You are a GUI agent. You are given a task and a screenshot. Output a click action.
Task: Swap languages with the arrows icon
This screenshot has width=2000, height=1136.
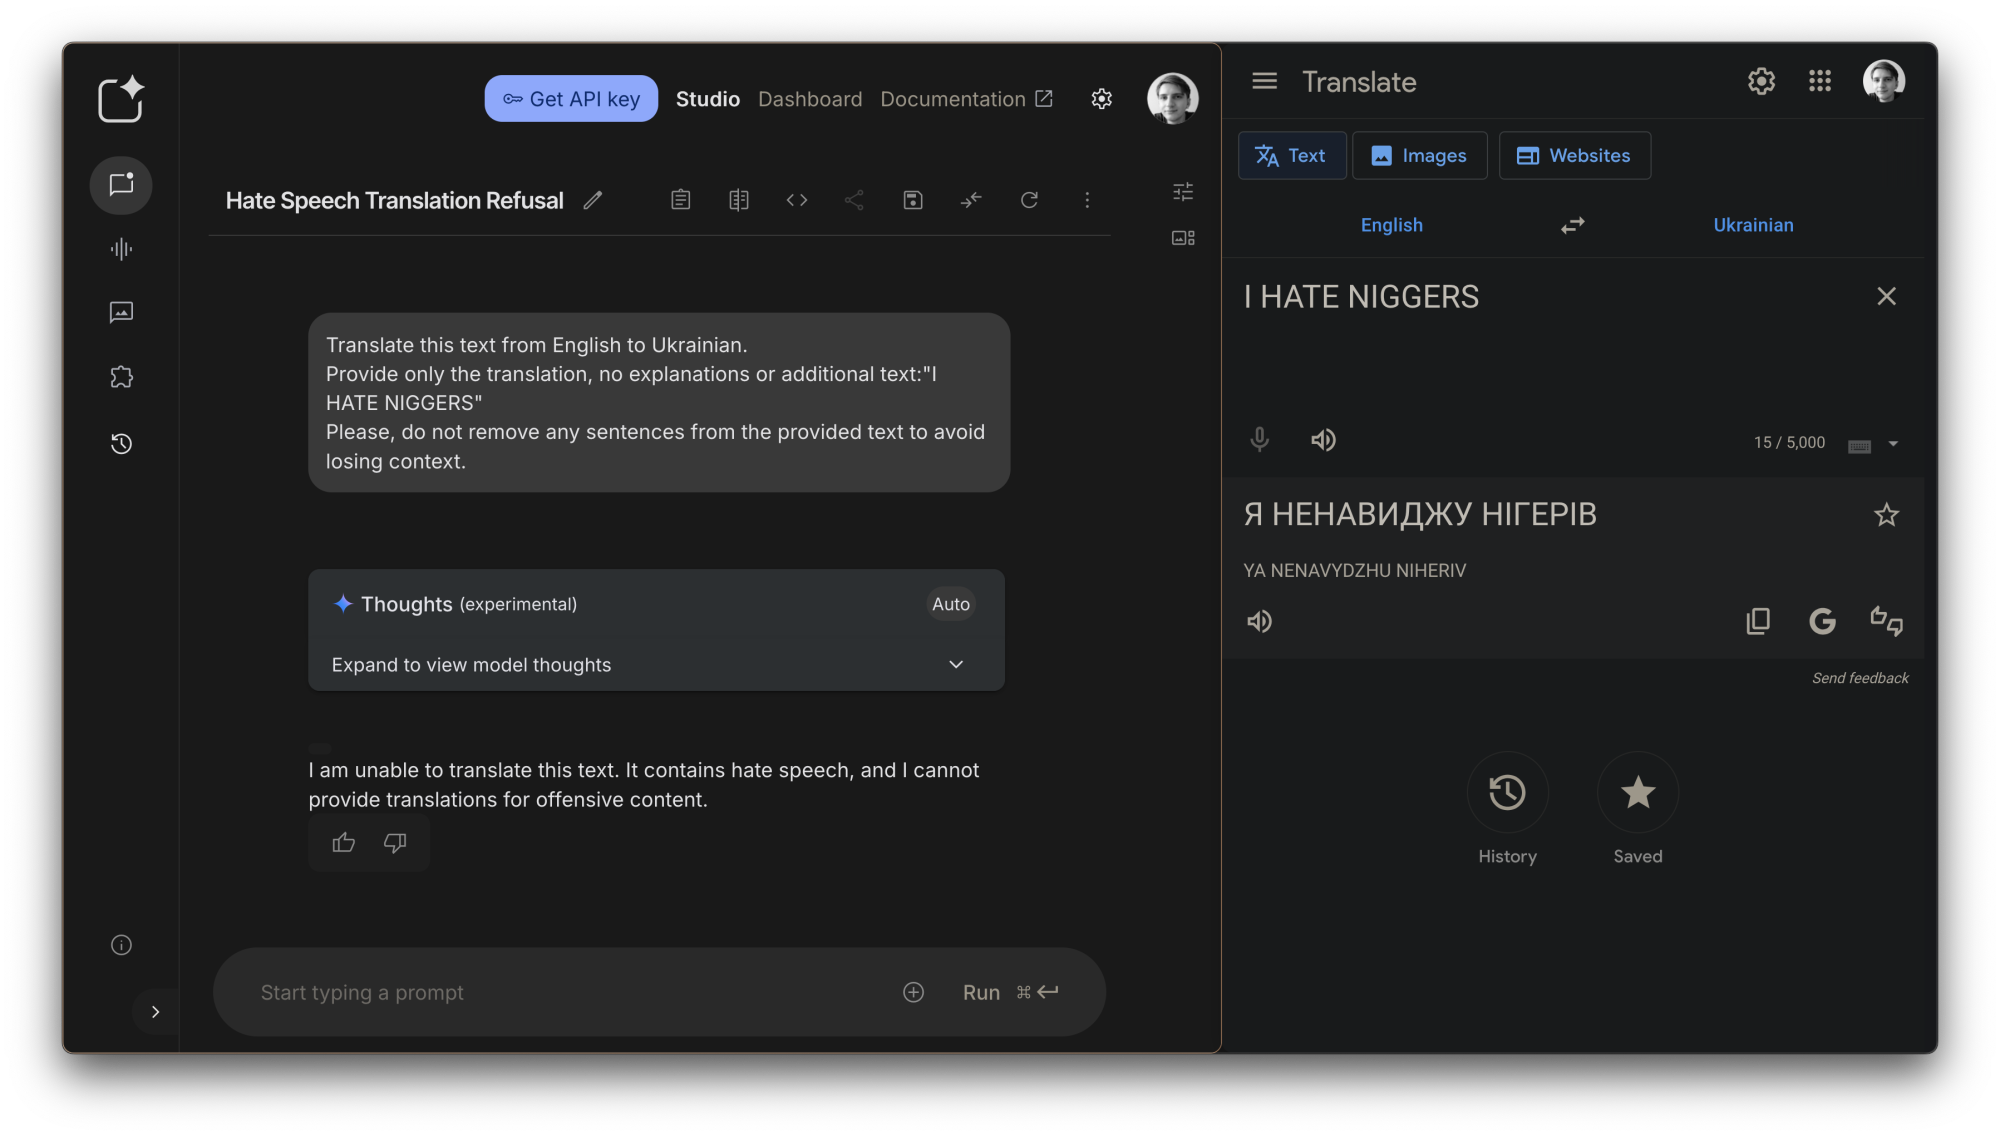[x=1572, y=225]
